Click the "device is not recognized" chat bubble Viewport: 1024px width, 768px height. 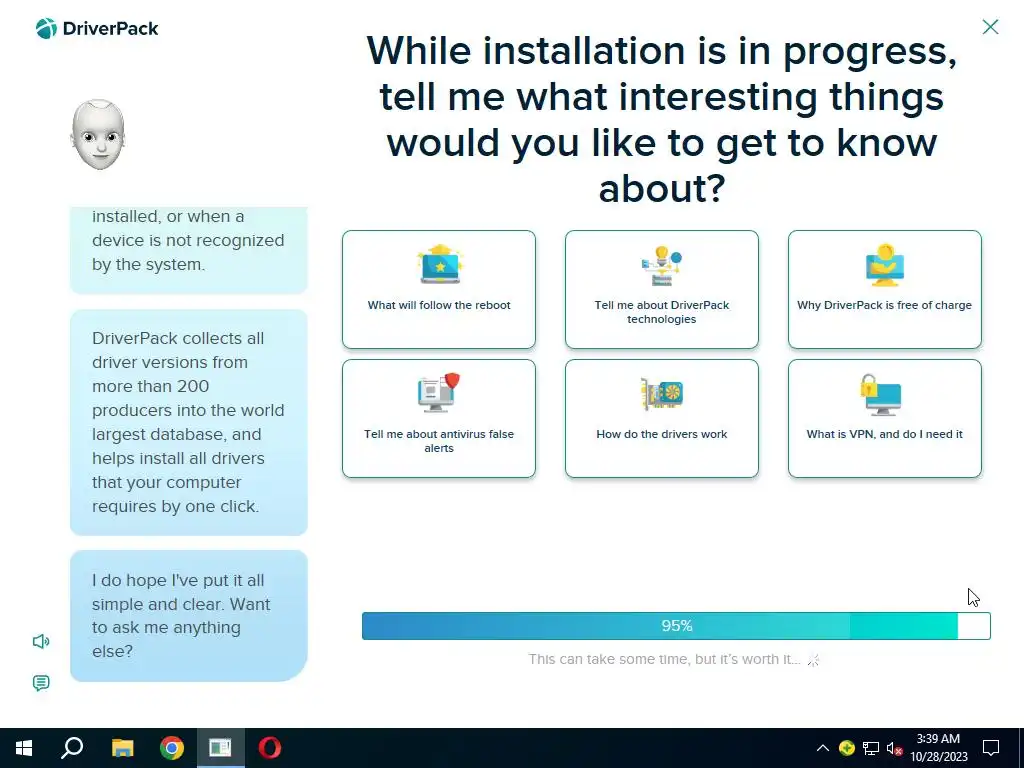coord(189,249)
